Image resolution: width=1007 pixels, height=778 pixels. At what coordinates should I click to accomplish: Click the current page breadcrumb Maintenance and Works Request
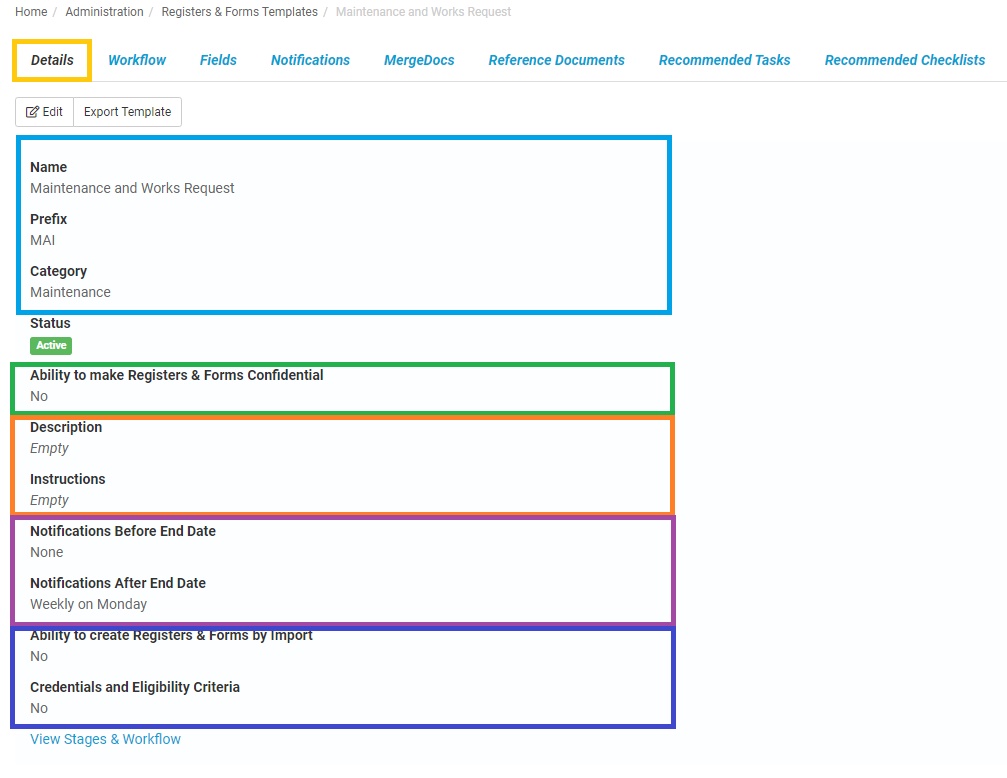click(x=423, y=12)
